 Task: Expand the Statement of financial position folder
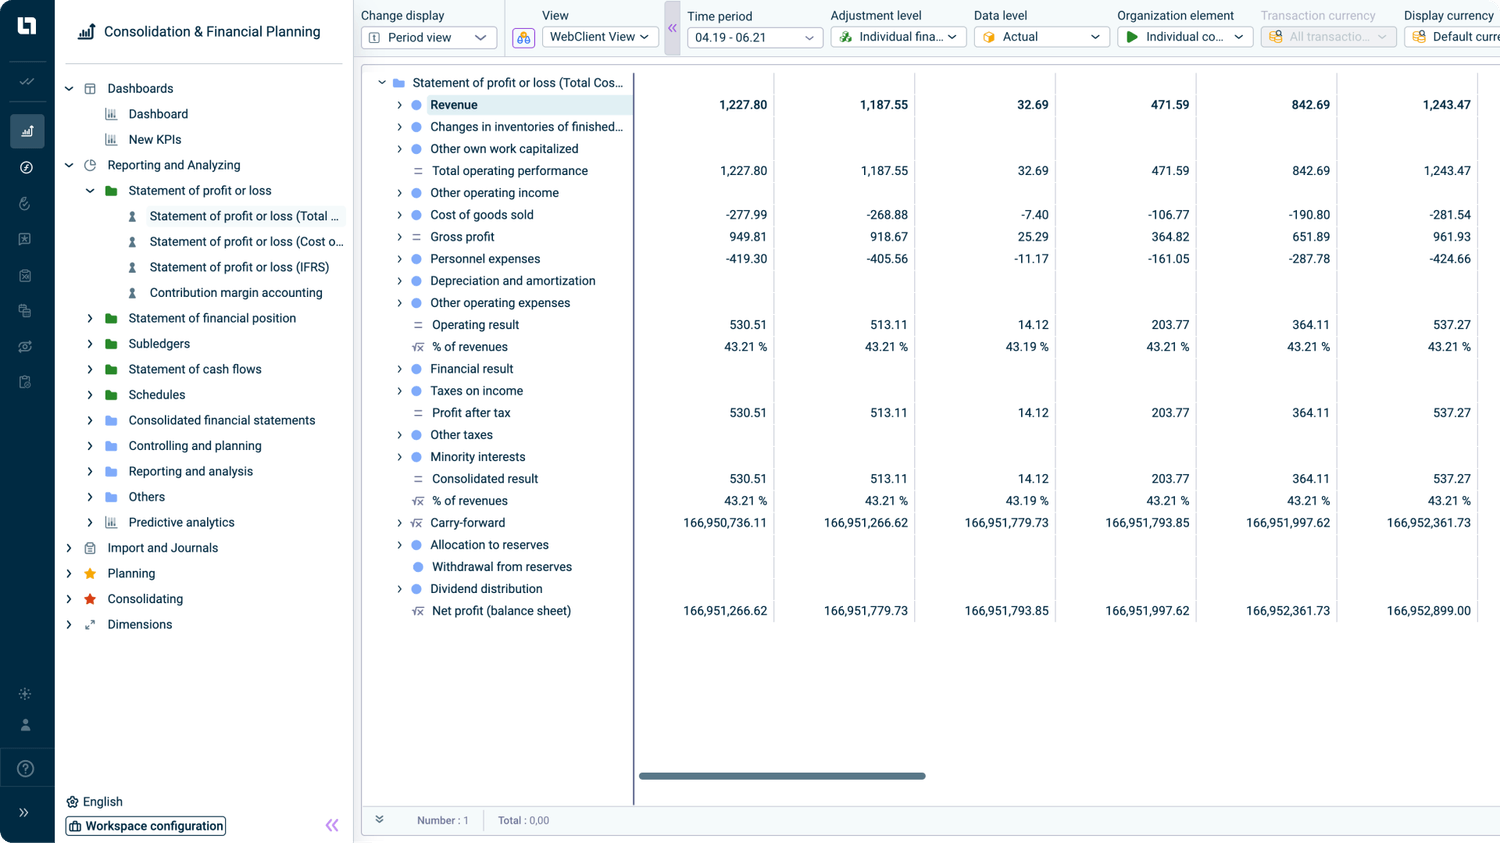pos(90,319)
